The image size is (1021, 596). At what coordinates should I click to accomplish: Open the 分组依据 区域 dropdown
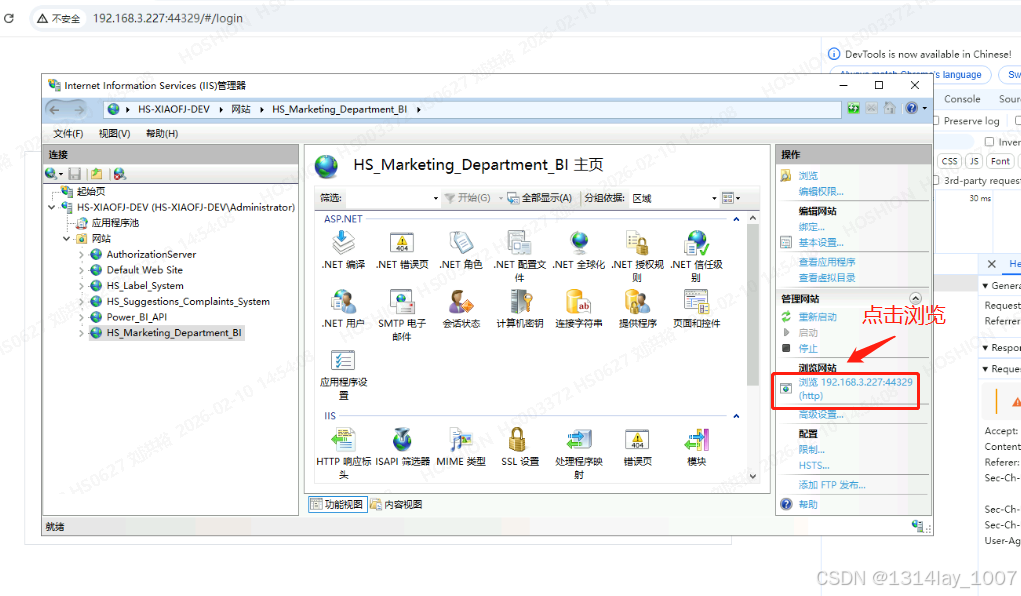[670, 198]
